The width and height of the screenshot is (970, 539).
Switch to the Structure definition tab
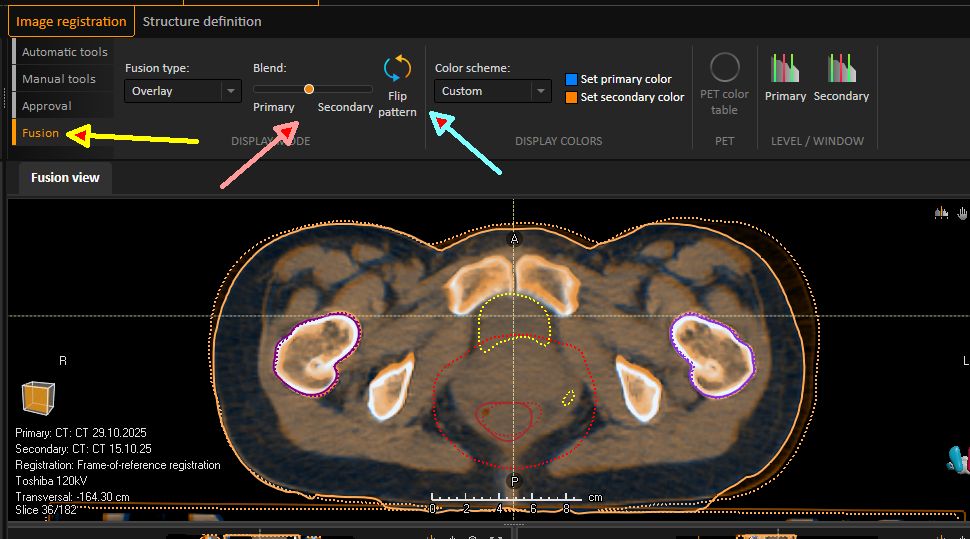(x=201, y=21)
